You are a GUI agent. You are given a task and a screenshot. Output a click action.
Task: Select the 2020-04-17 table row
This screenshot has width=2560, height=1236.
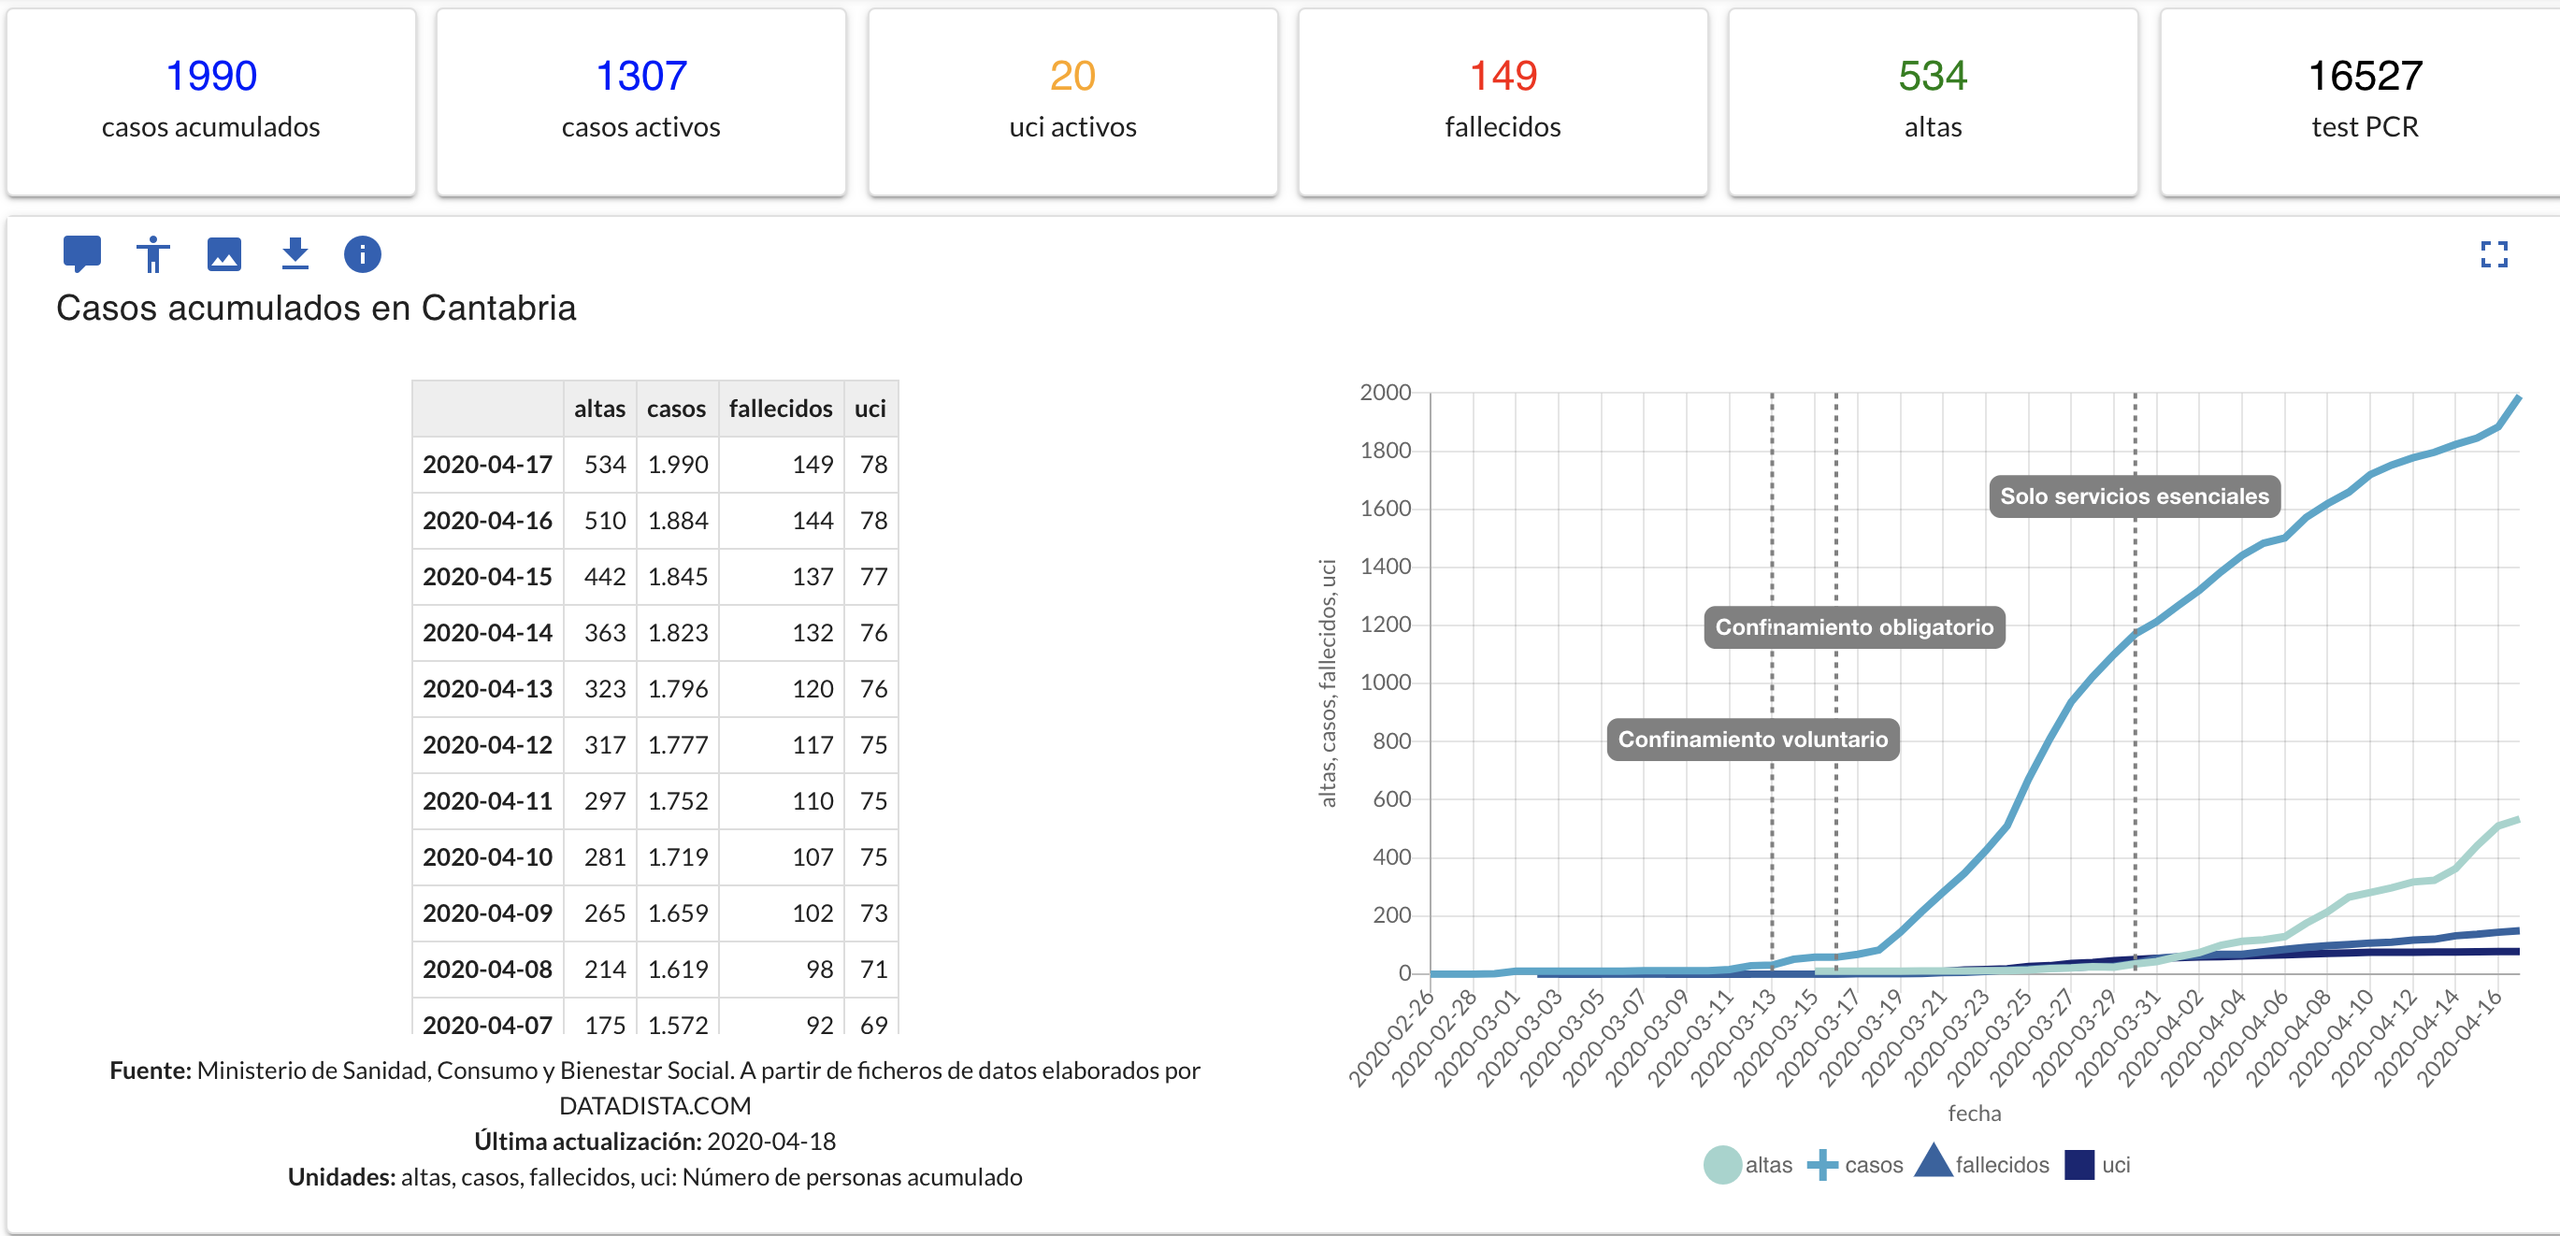pyautogui.click(x=487, y=464)
